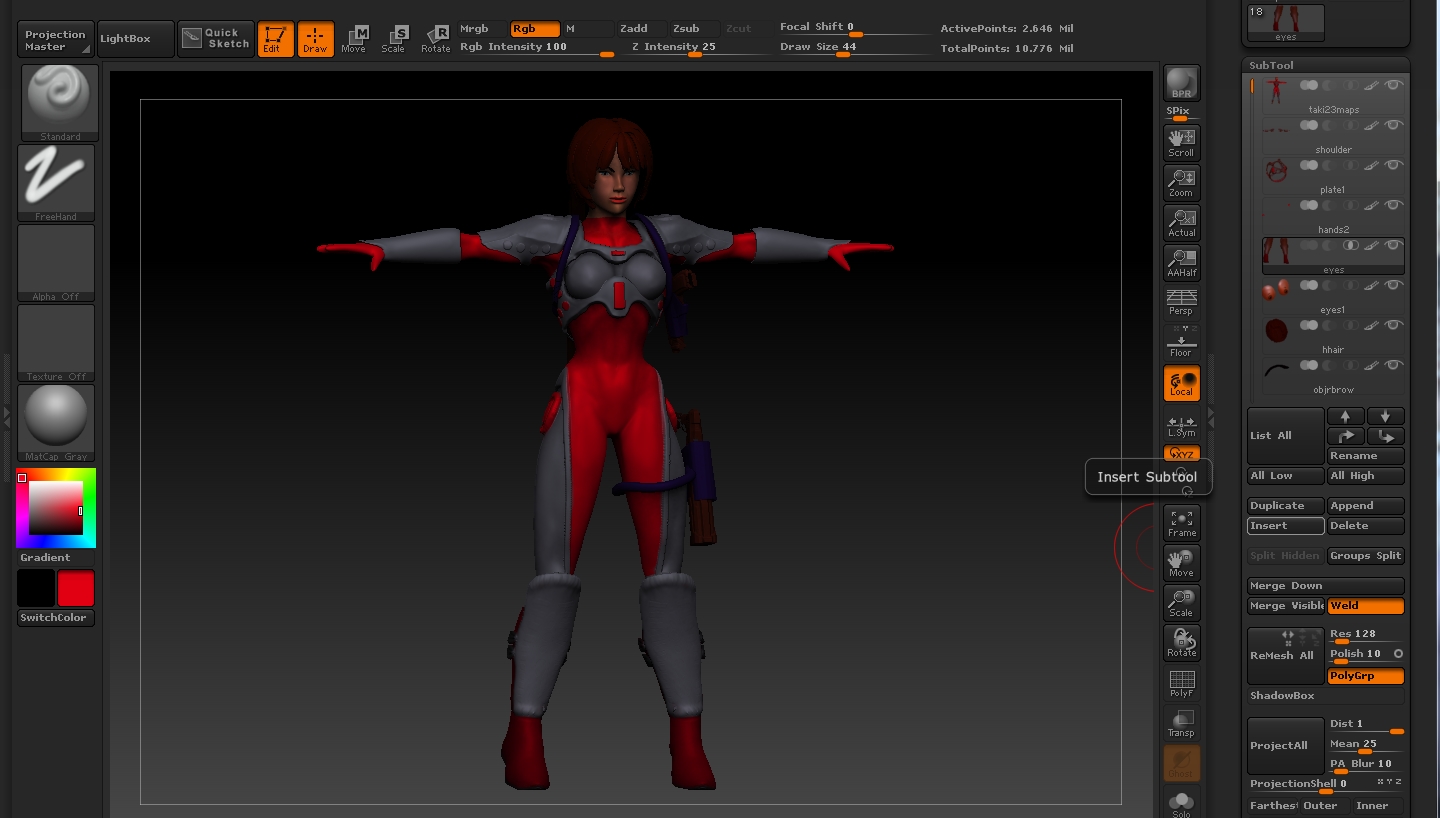Open the Texture Off slot

(56, 342)
